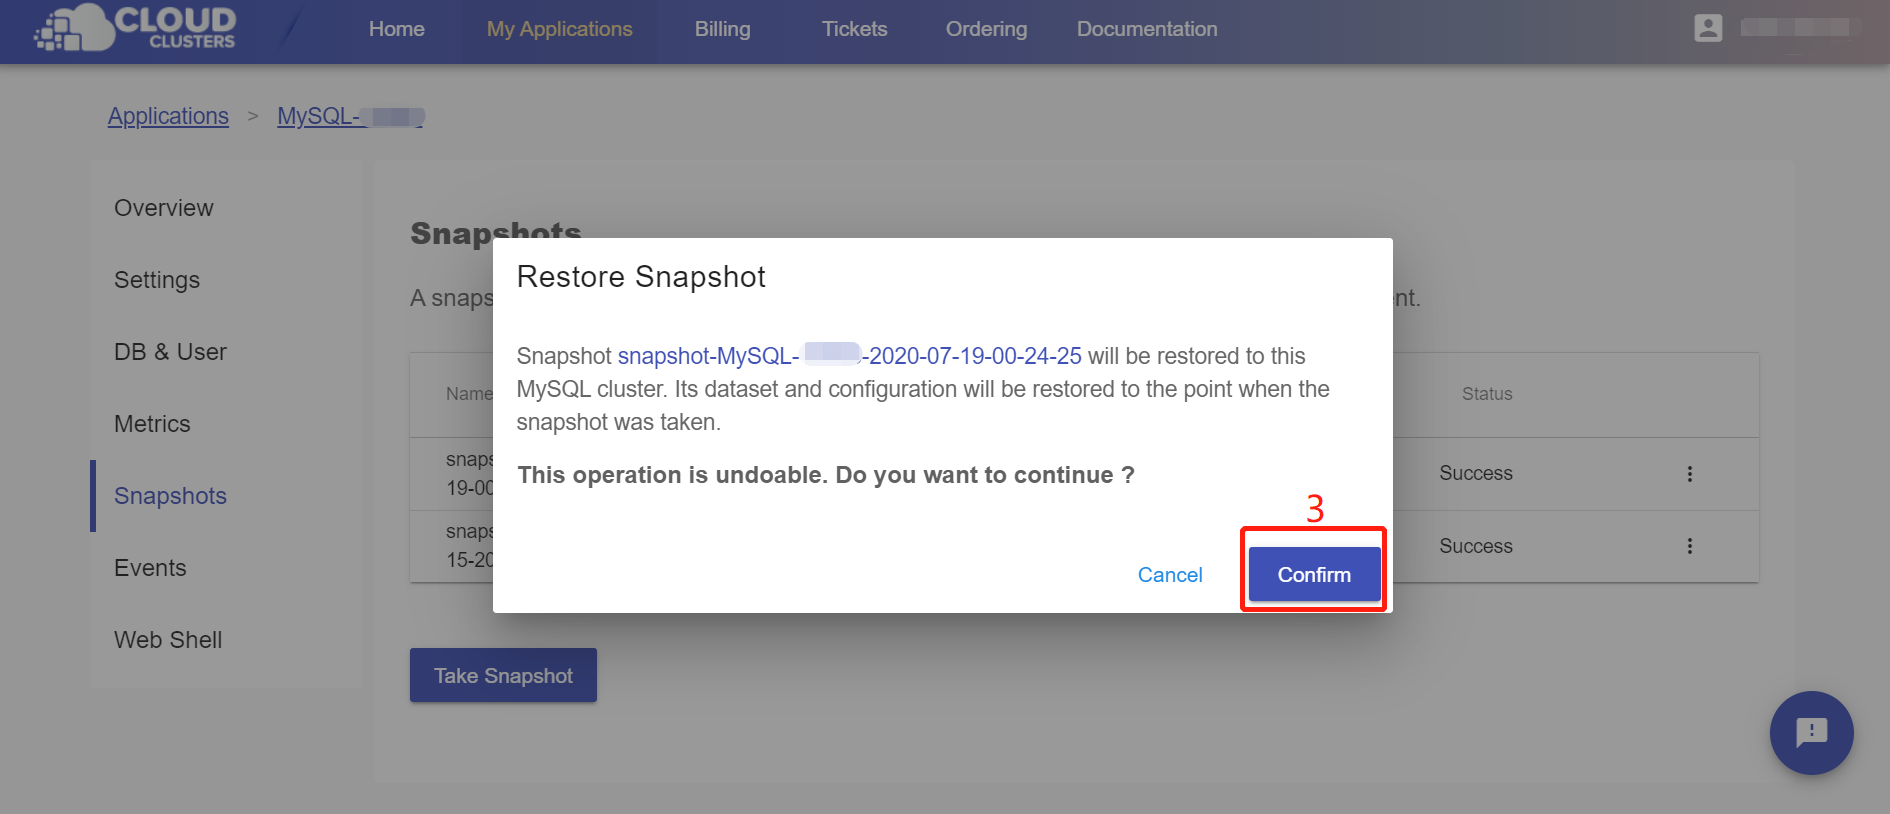Open the user account avatar icon

point(1708,28)
